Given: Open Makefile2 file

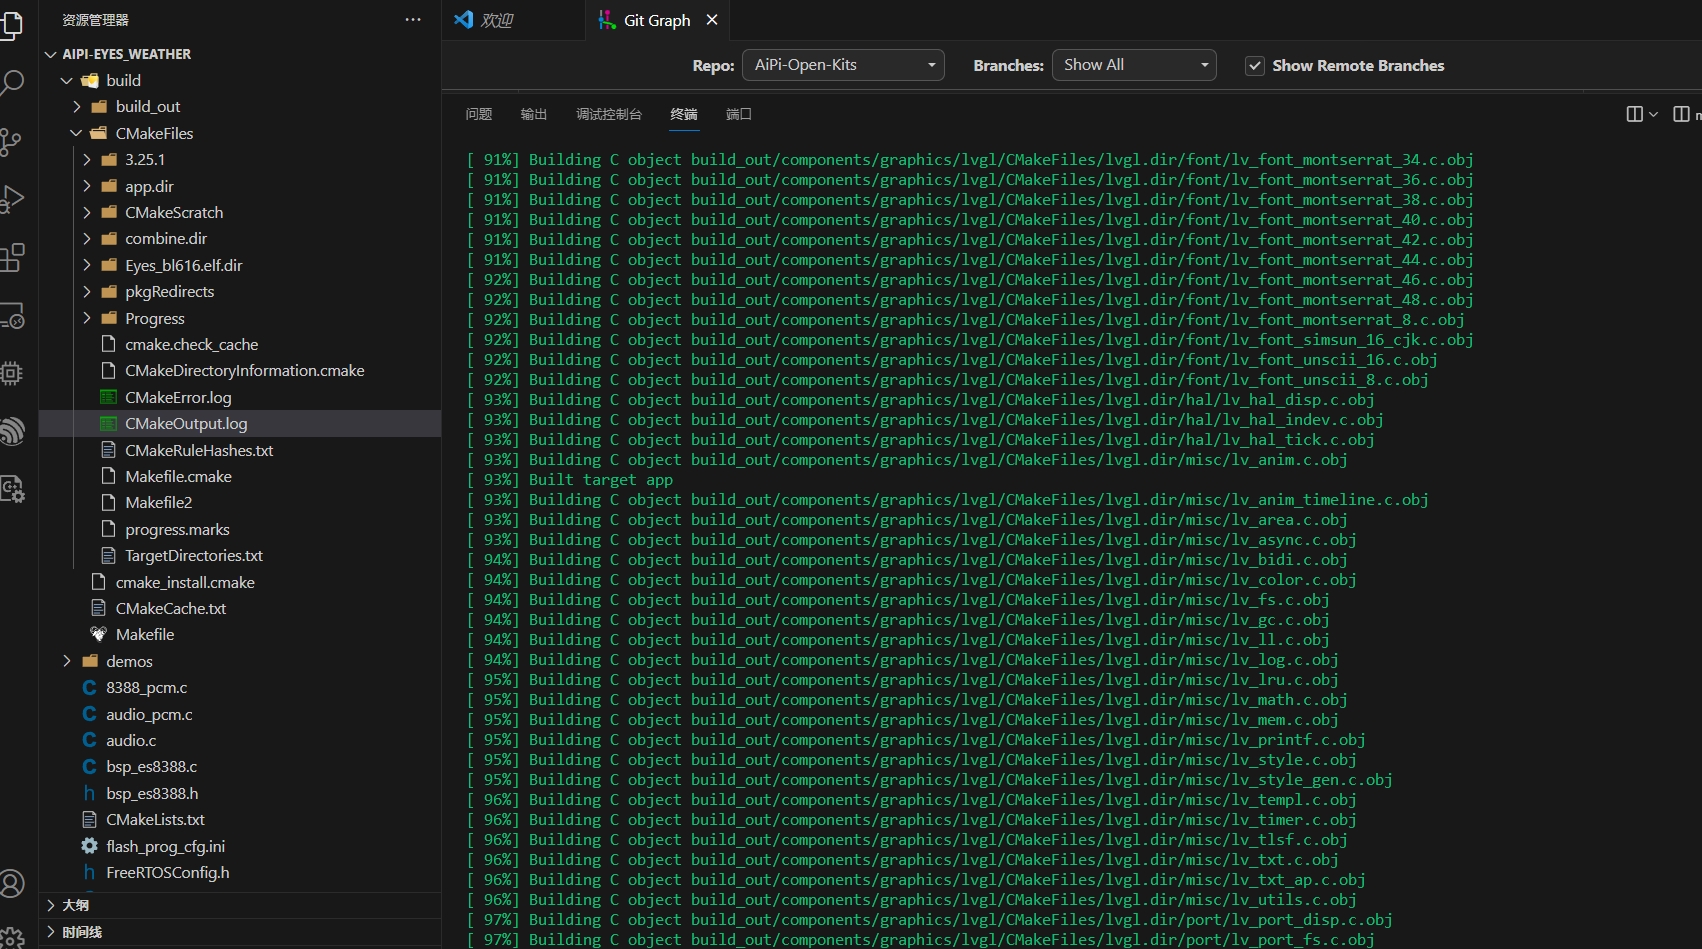Looking at the screenshot, I should (x=240, y=502).
